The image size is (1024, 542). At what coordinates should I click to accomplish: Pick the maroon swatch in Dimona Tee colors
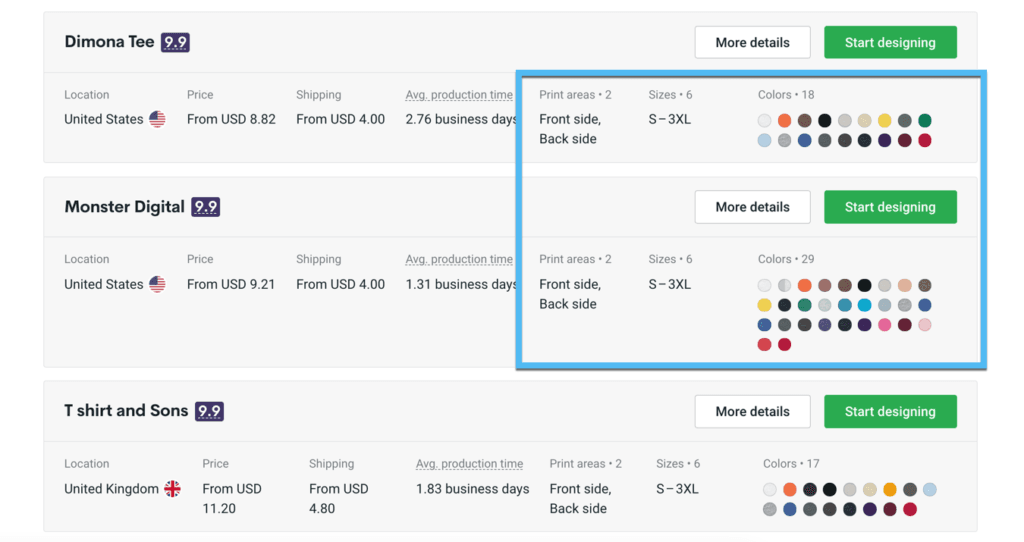[x=904, y=140]
